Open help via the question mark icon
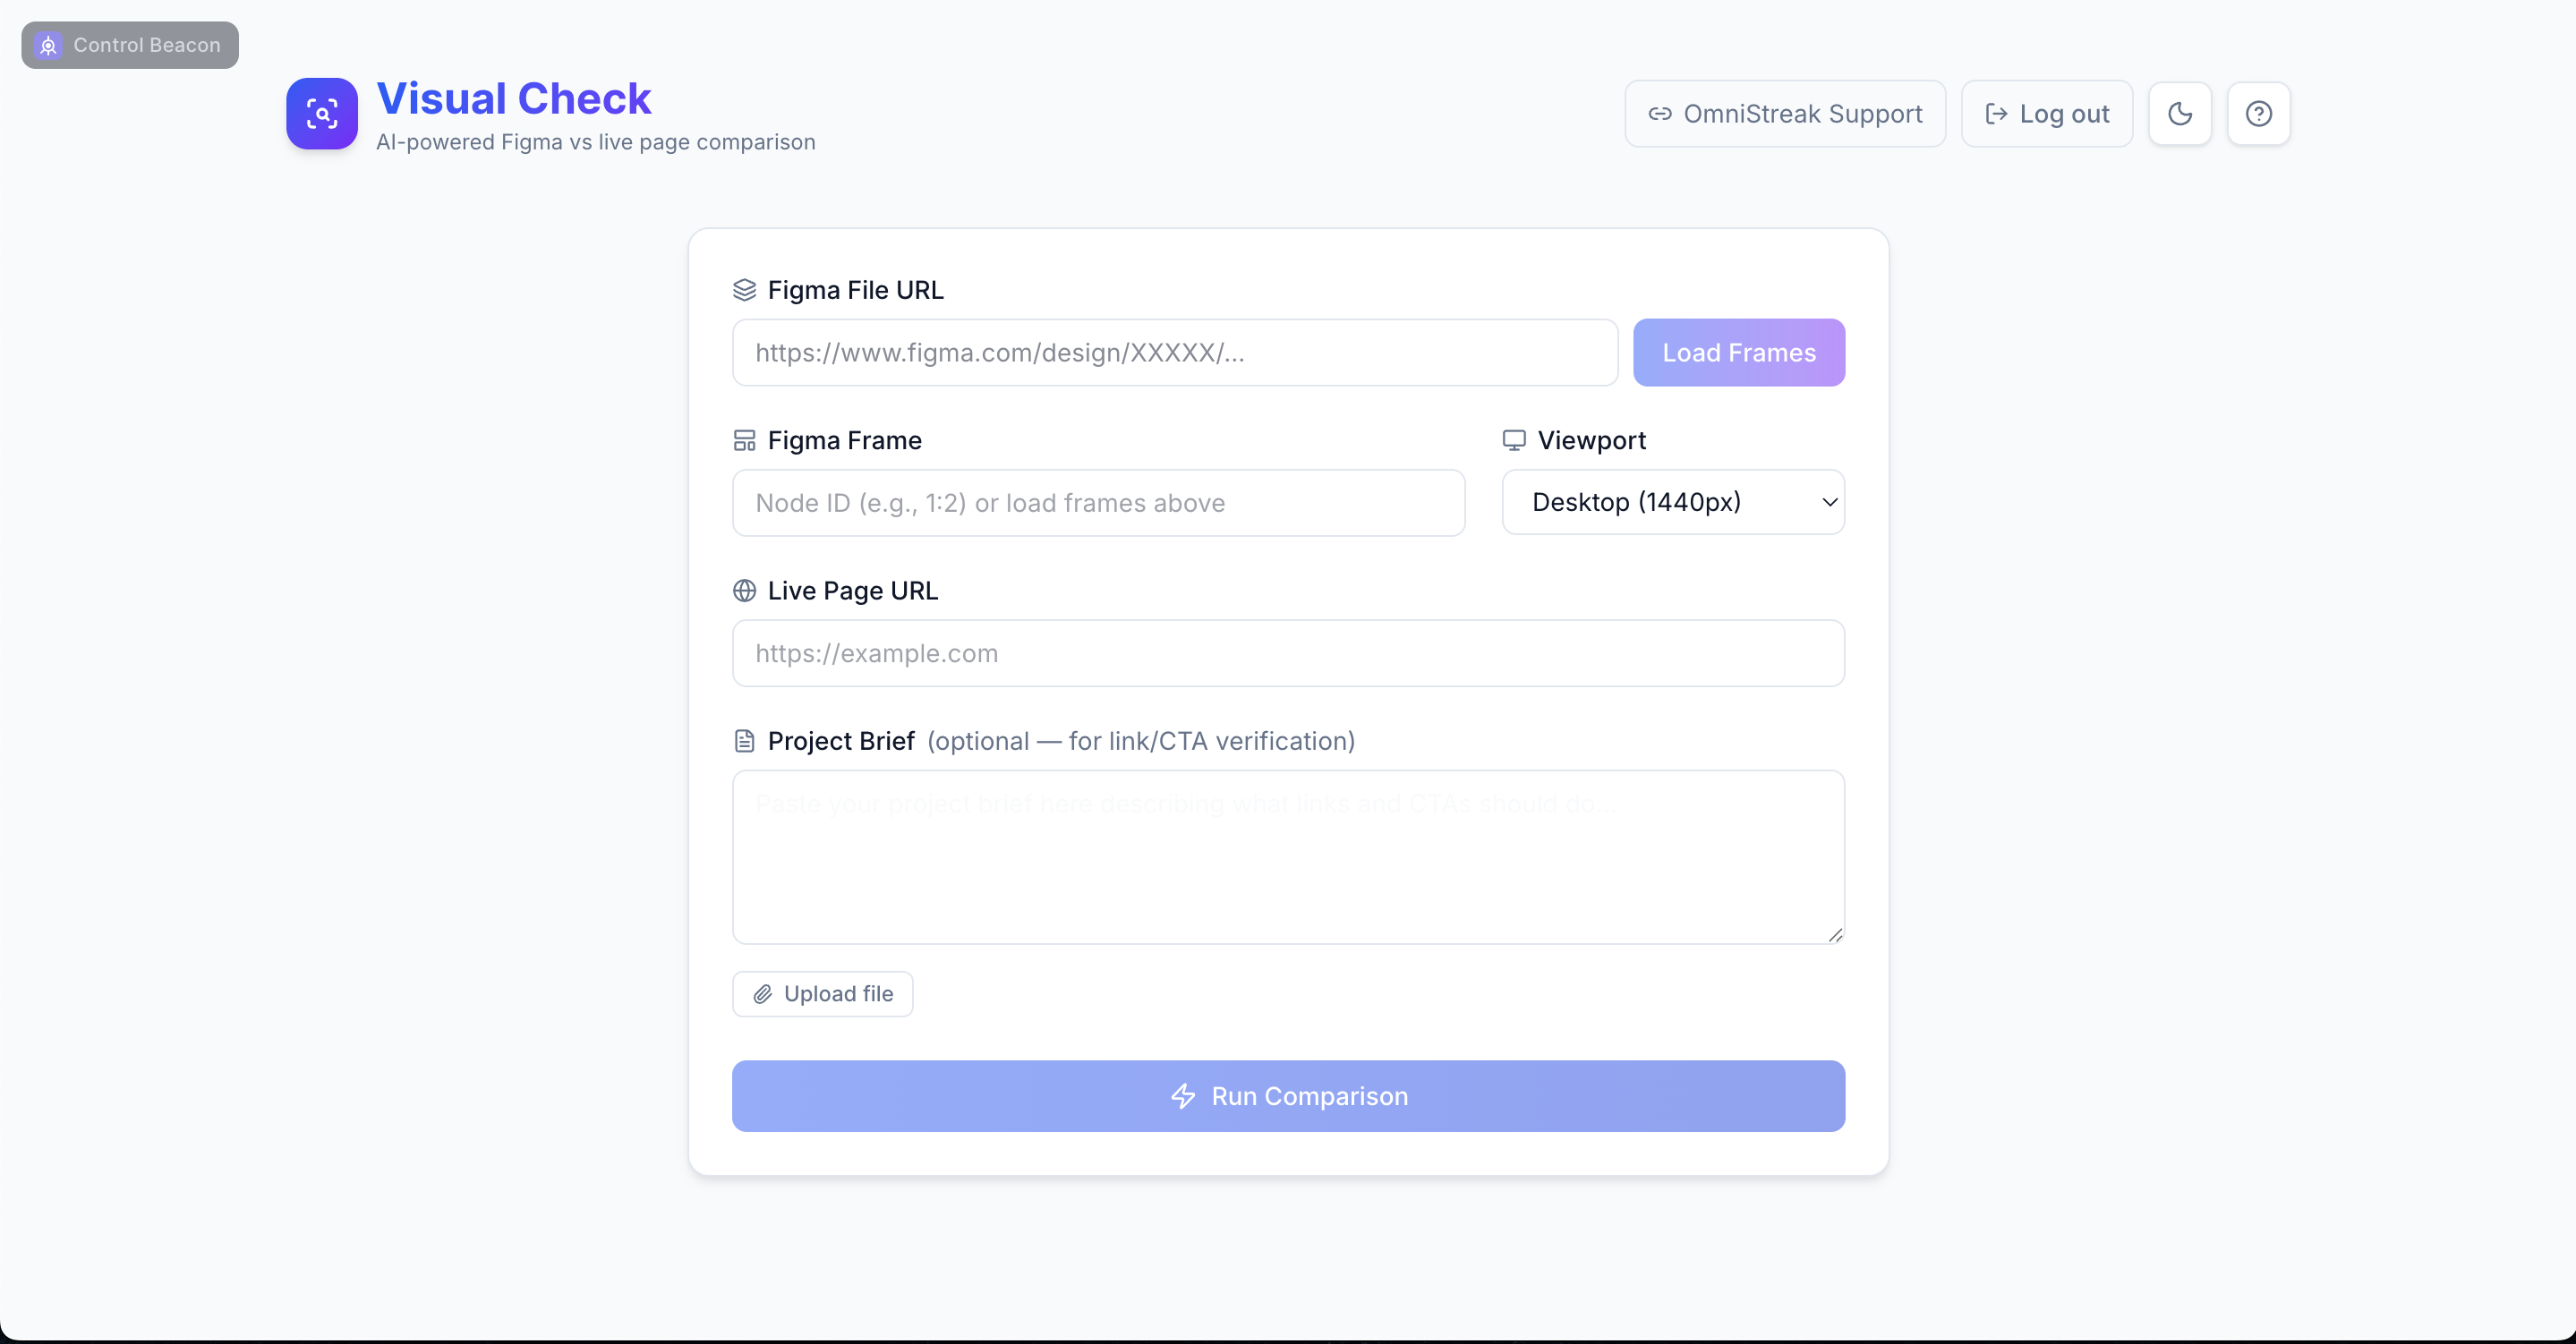Viewport: 2576px width, 1344px height. [x=2258, y=114]
